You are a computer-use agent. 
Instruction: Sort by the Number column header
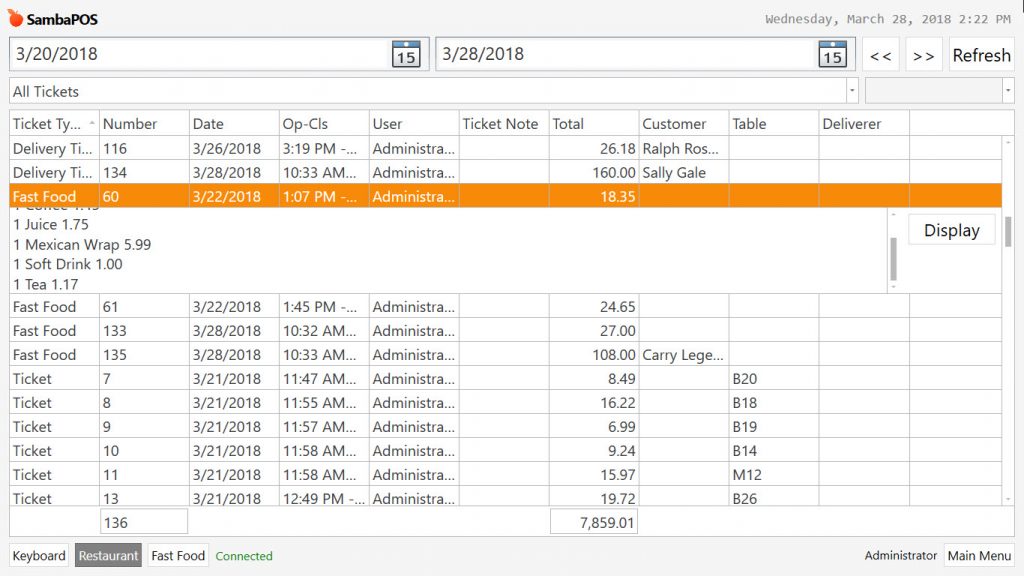[x=144, y=123]
